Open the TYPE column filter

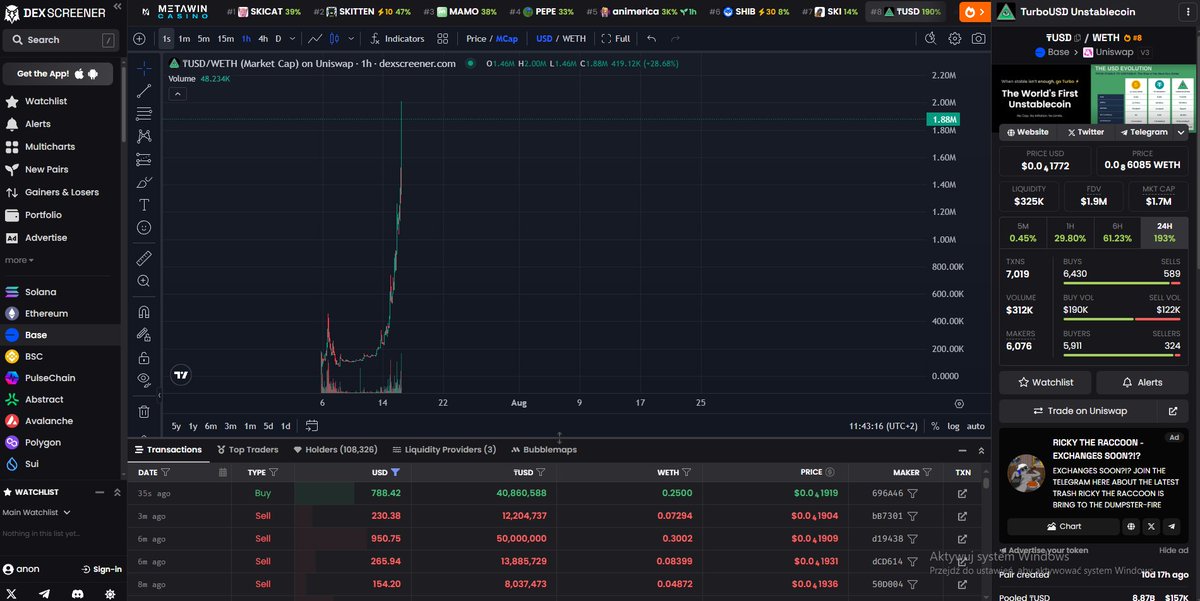(x=273, y=472)
